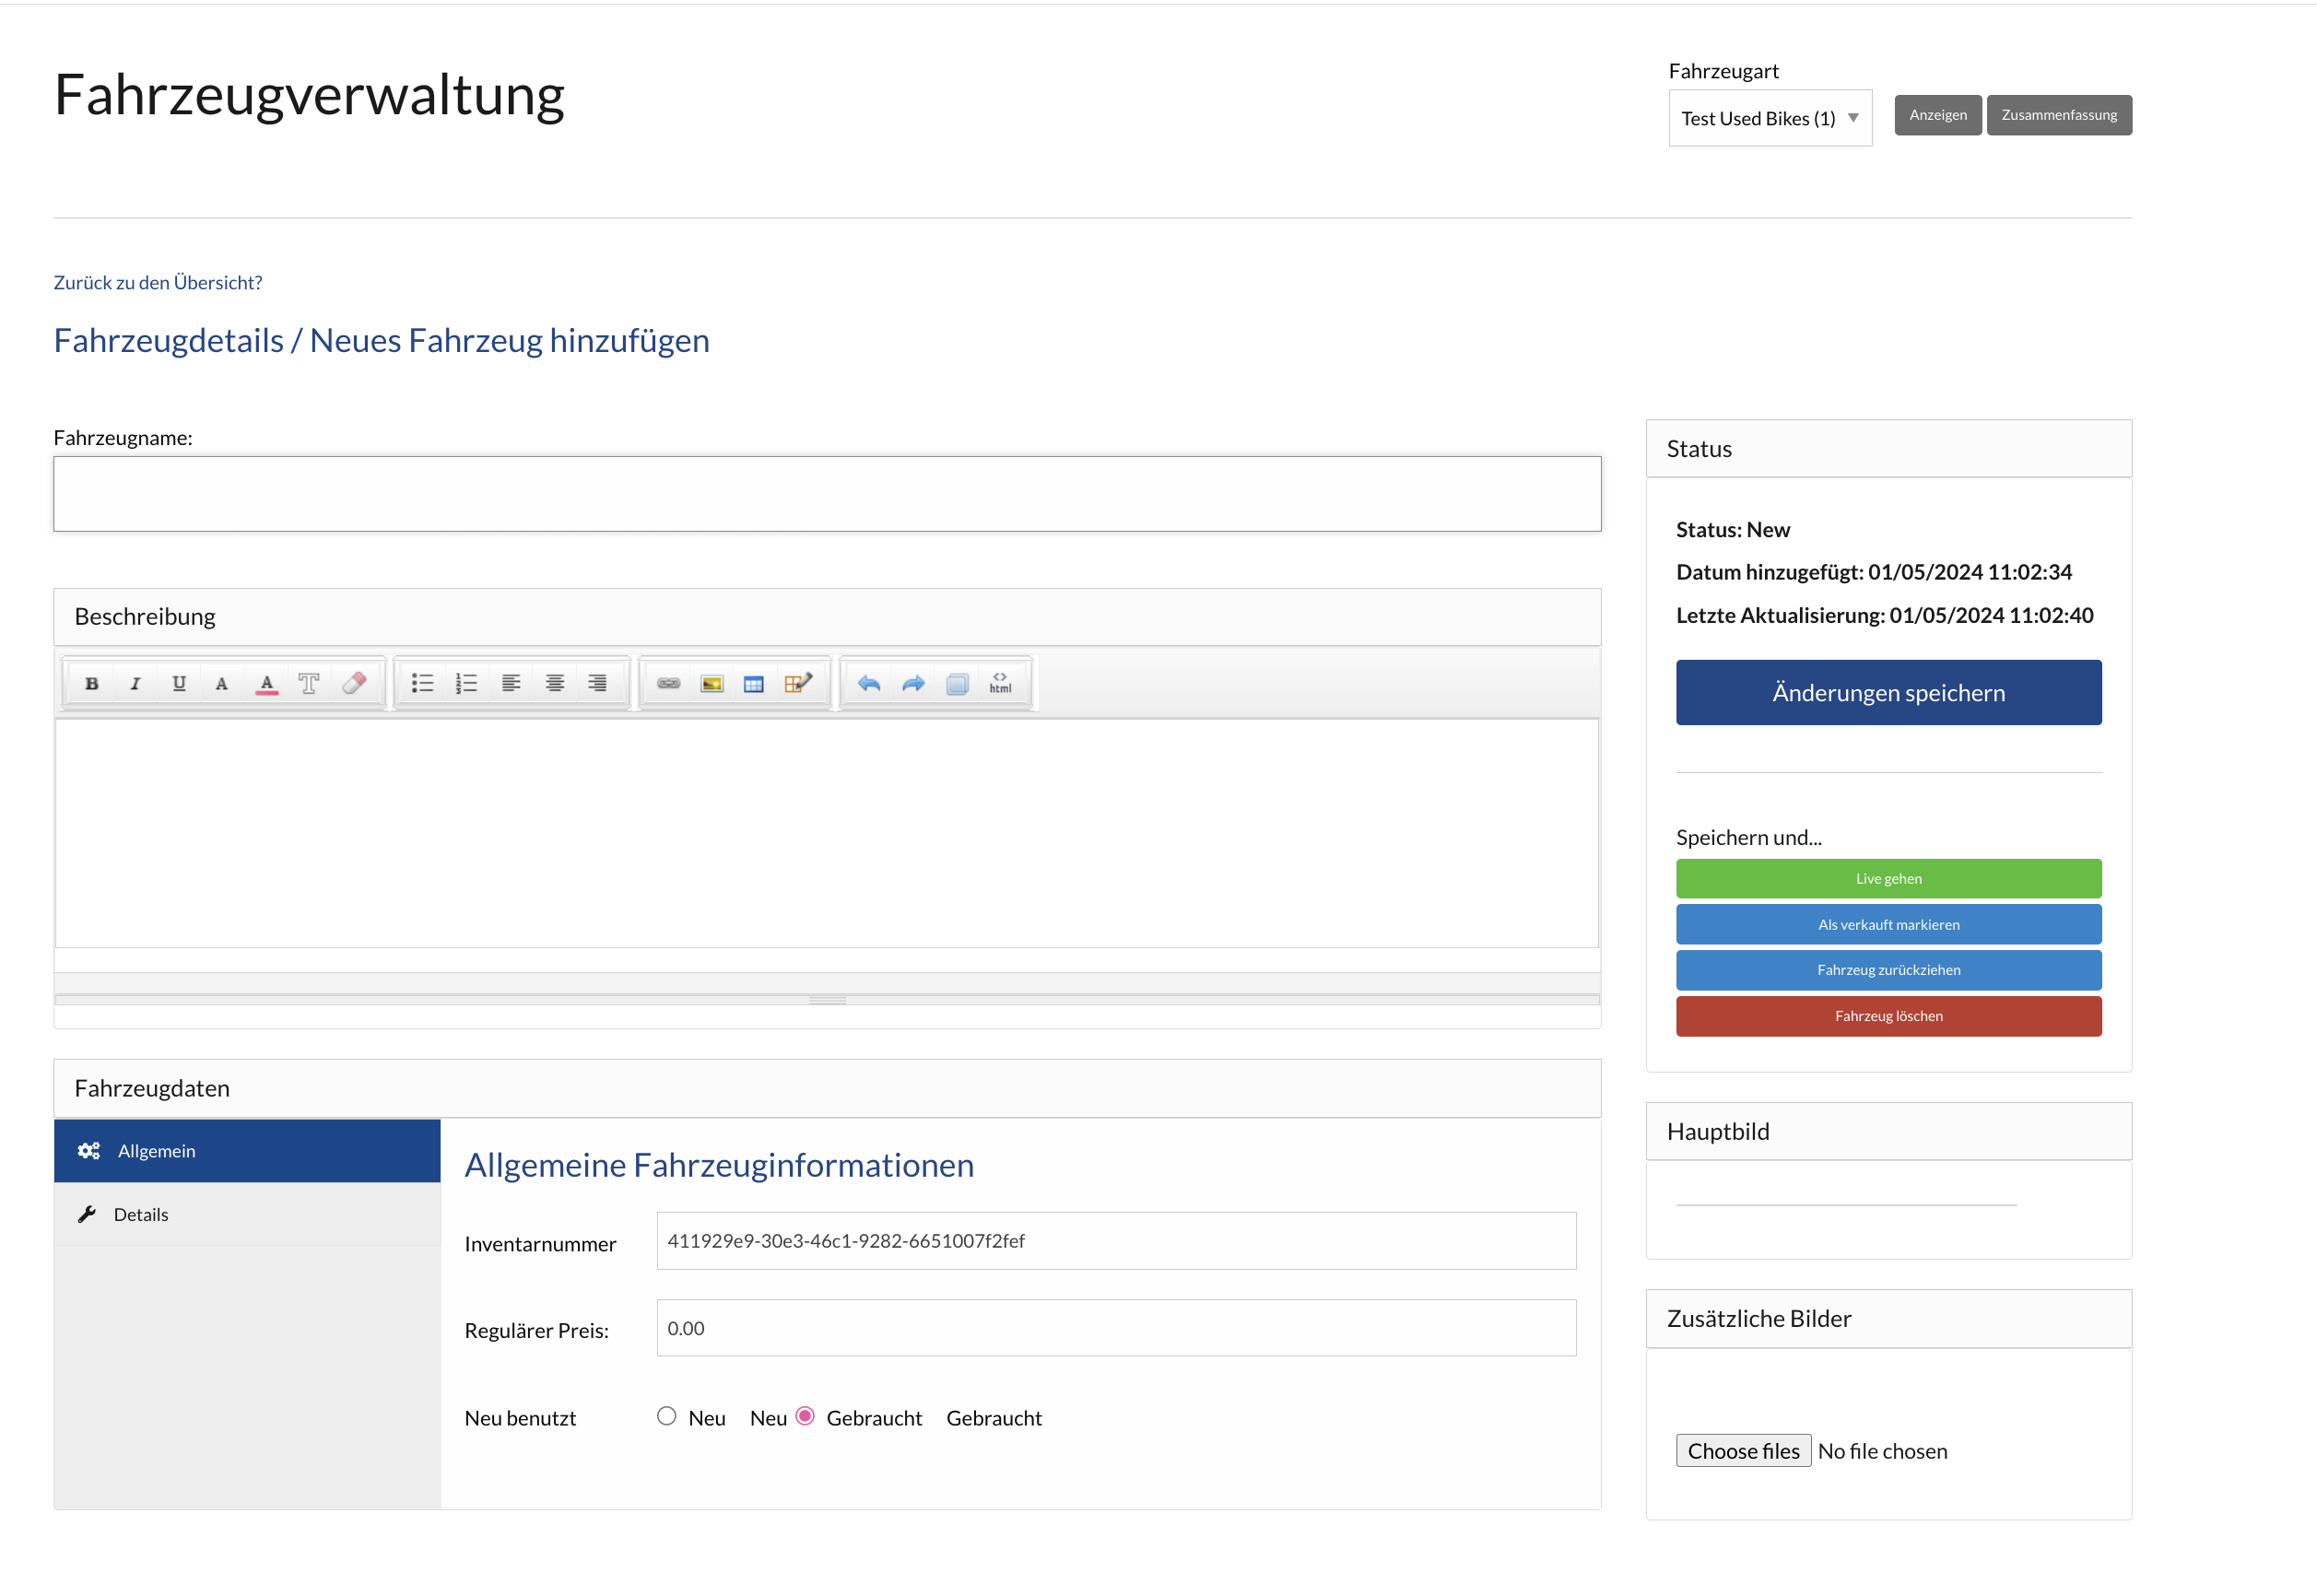Open the font color picker

pos(266,684)
